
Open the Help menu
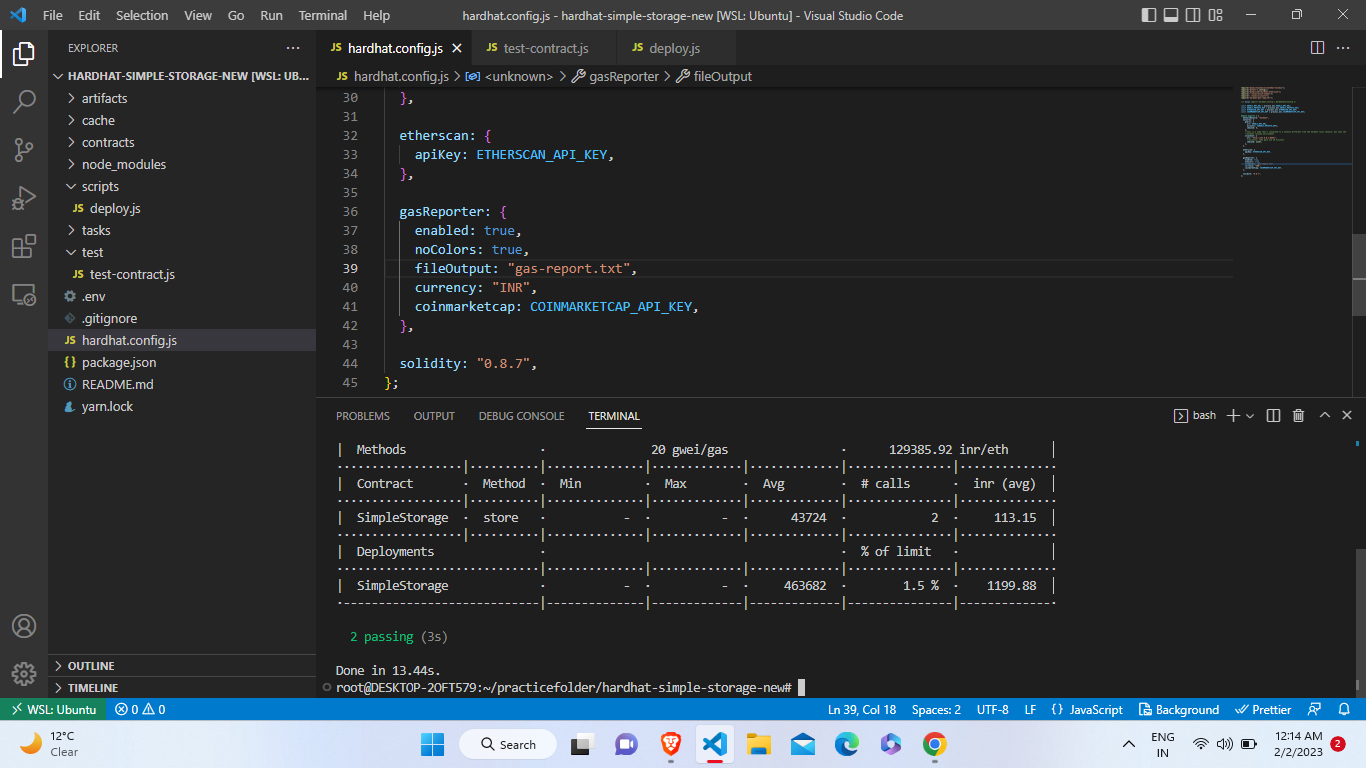376,15
